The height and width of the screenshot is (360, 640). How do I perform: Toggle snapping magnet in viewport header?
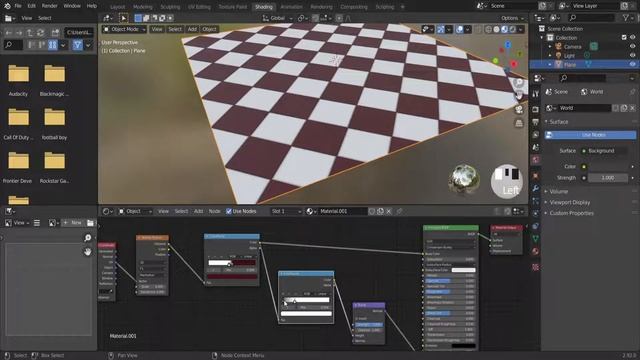315,18
